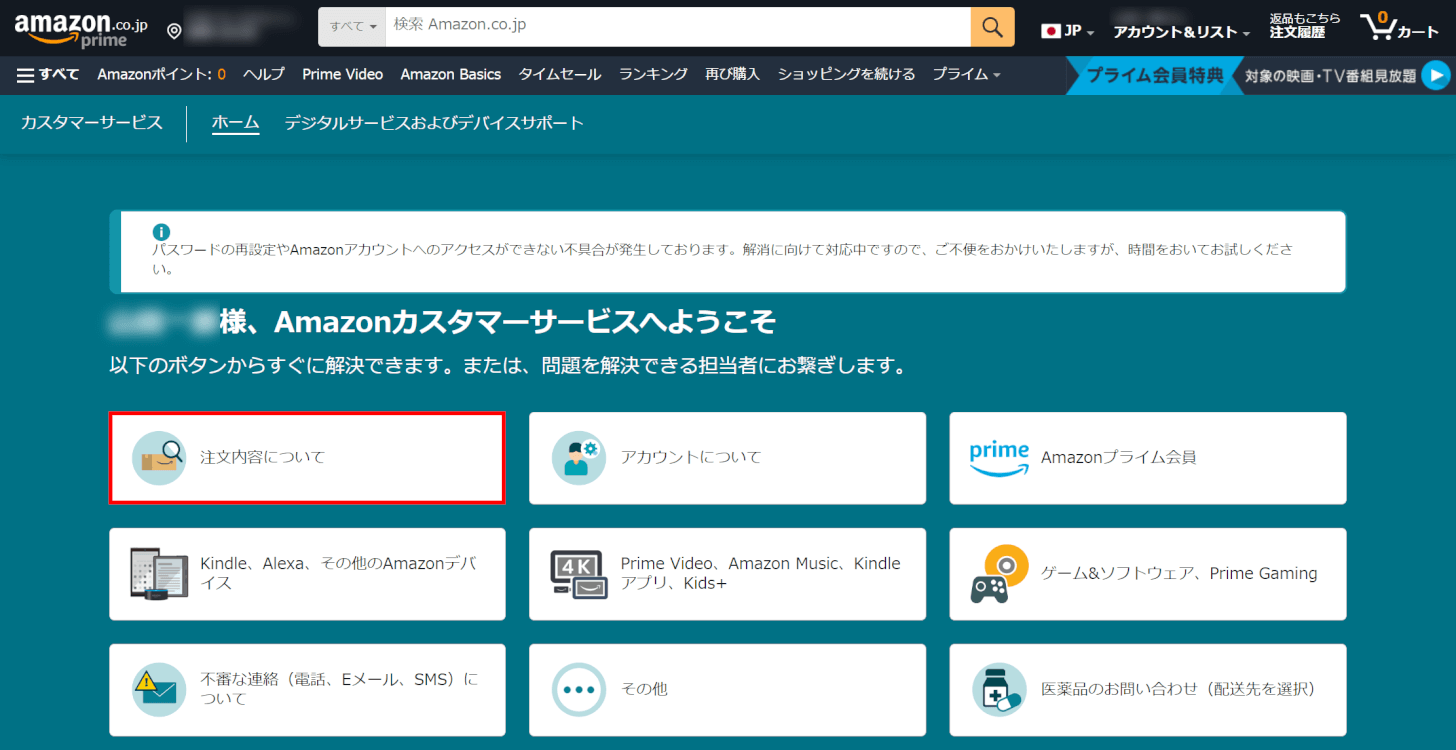Click the 検索 Amazon.co.jp search field
The image size is (1456, 750).
coord(678,27)
